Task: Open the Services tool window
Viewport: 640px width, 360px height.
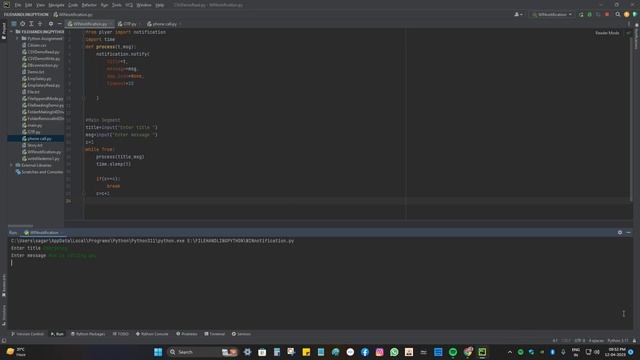Action: tap(241, 334)
